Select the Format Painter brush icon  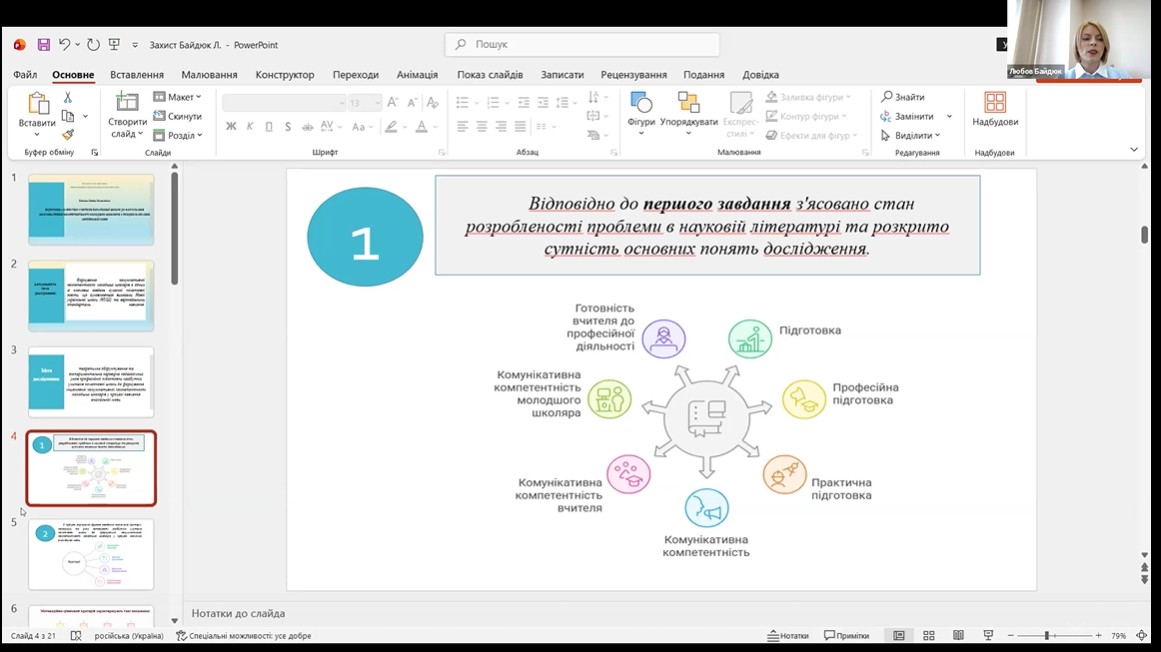(68, 134)
